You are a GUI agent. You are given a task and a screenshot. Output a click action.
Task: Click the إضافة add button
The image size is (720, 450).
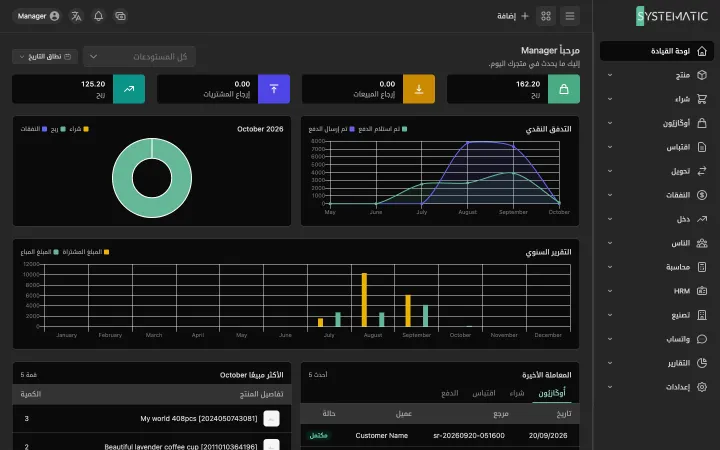(x=513, y=16)
